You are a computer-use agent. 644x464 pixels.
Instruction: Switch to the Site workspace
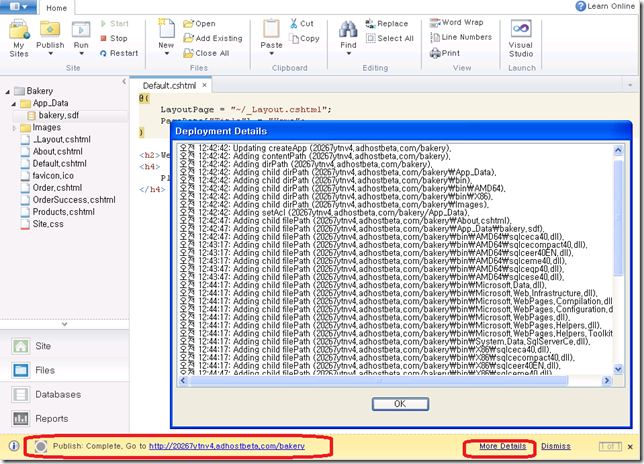tap(64, 346)
